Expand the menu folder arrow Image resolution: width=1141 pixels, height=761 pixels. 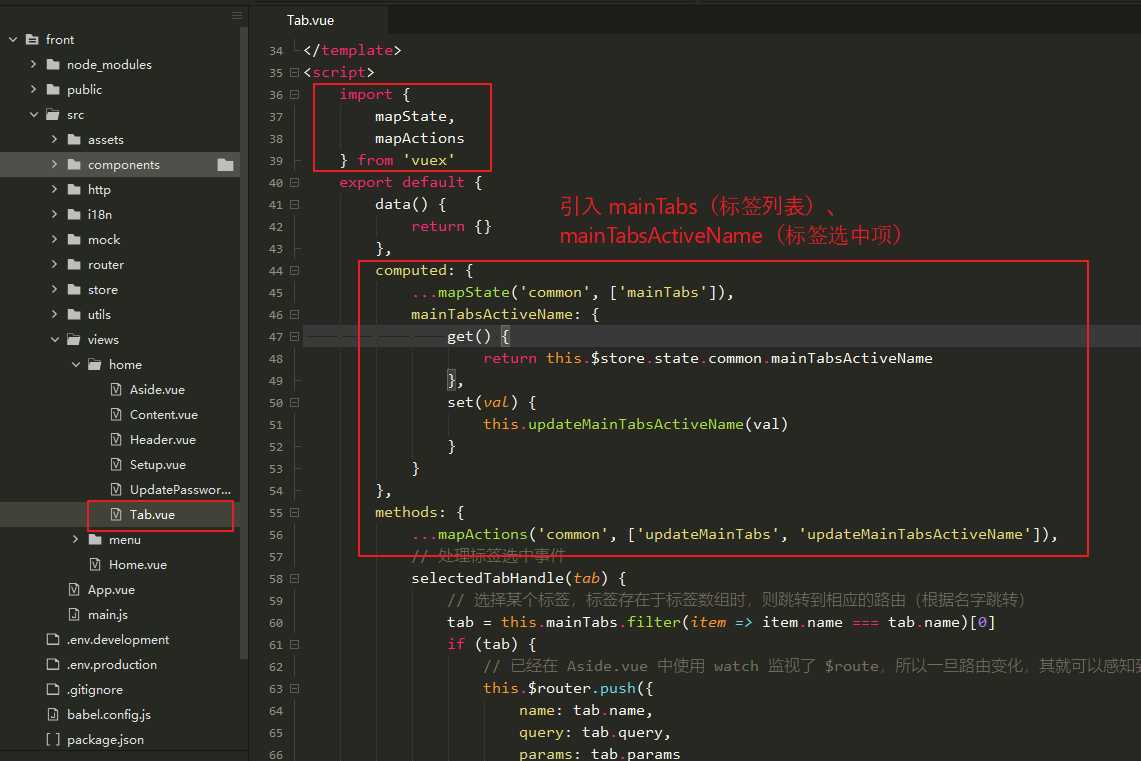pyautogui.click(x=76, y=539)
